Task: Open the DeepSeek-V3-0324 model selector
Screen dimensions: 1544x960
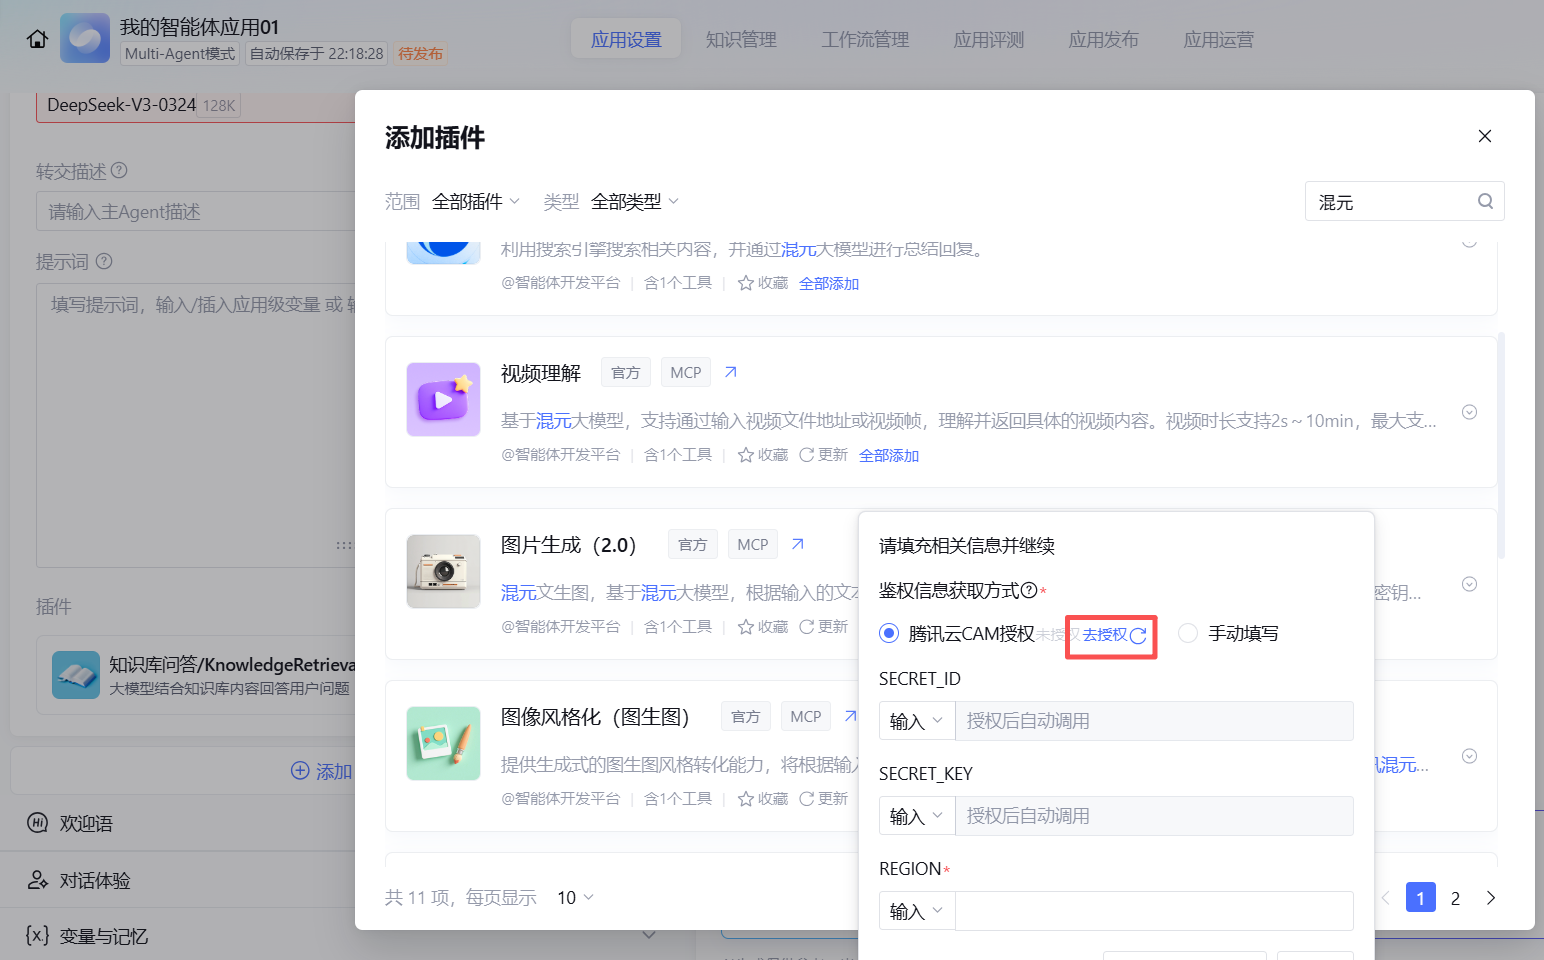Action: tap(196, 105)
